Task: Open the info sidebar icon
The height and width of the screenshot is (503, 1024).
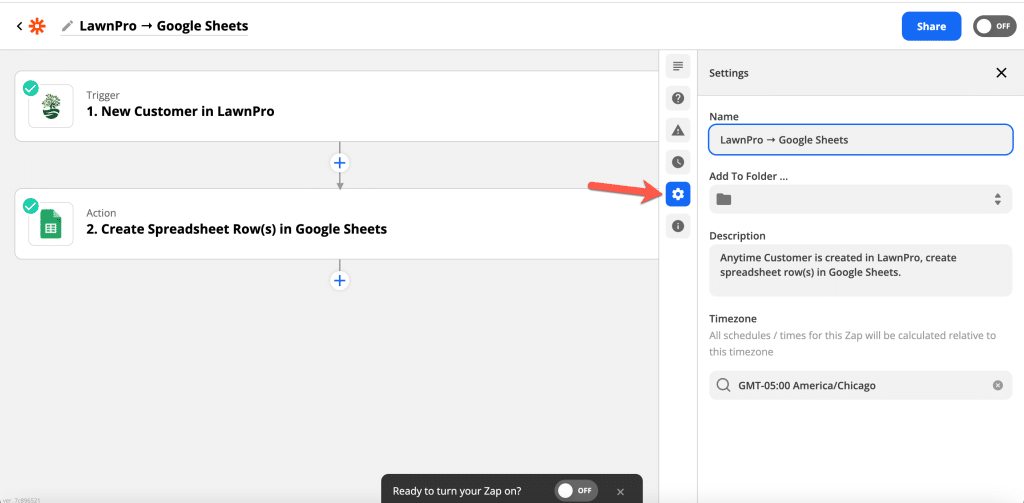Action: pyautogui.click(x=678, y=226)
